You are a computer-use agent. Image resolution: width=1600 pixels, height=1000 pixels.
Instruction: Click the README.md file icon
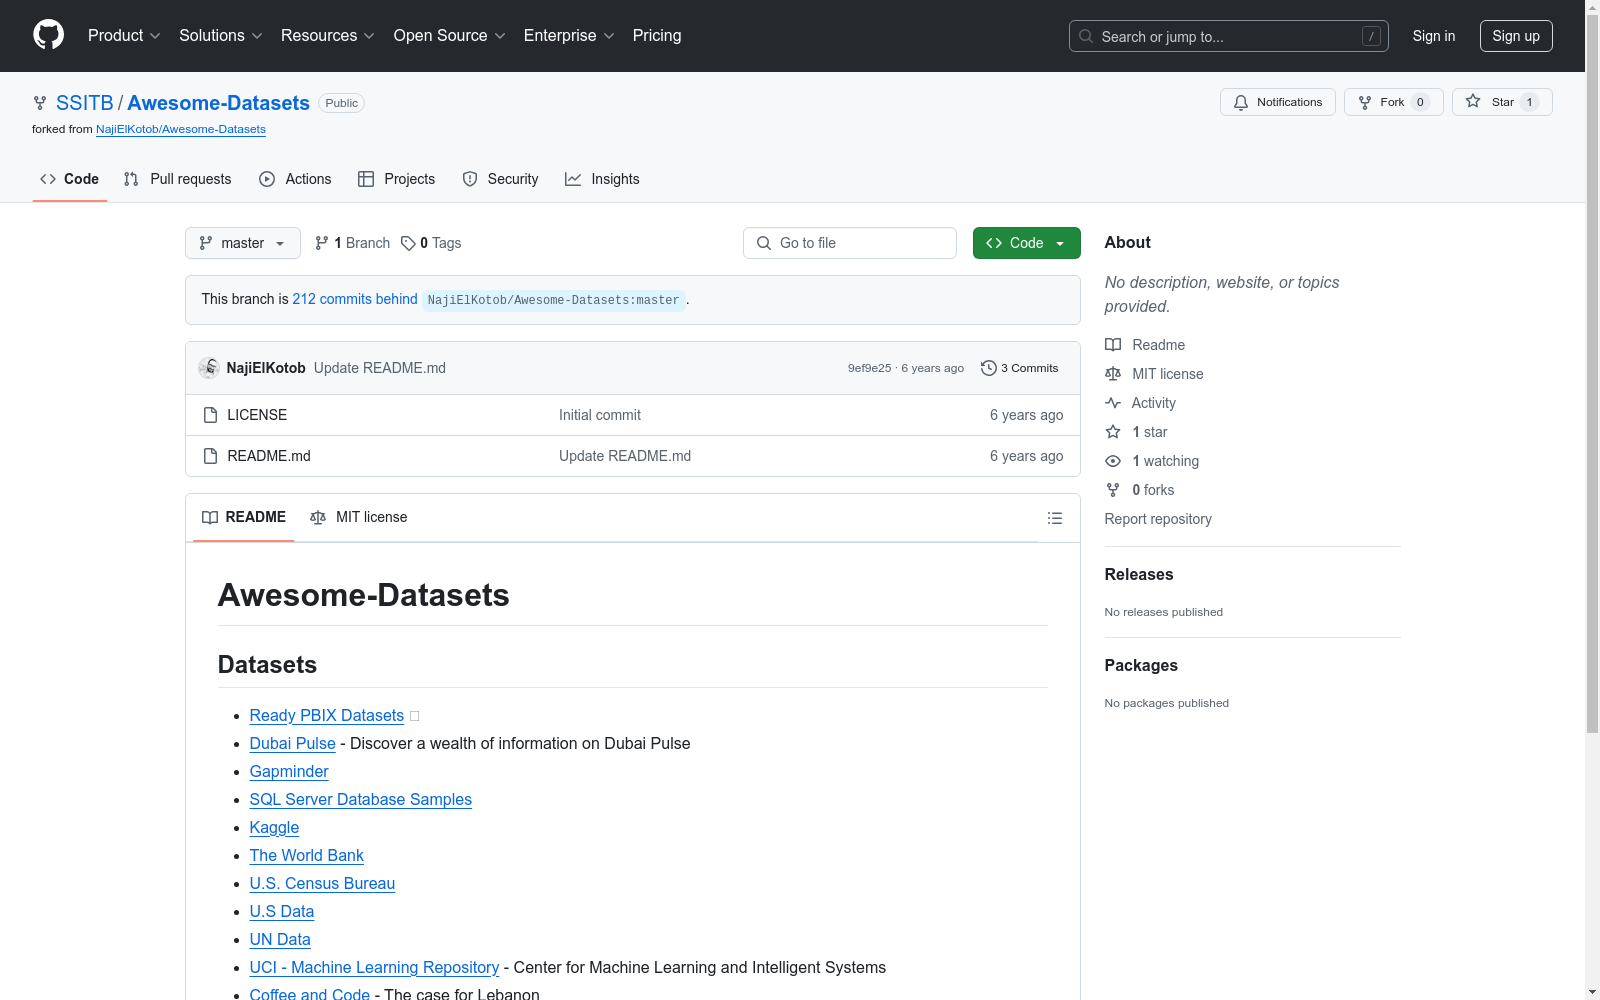click(210, 456)
